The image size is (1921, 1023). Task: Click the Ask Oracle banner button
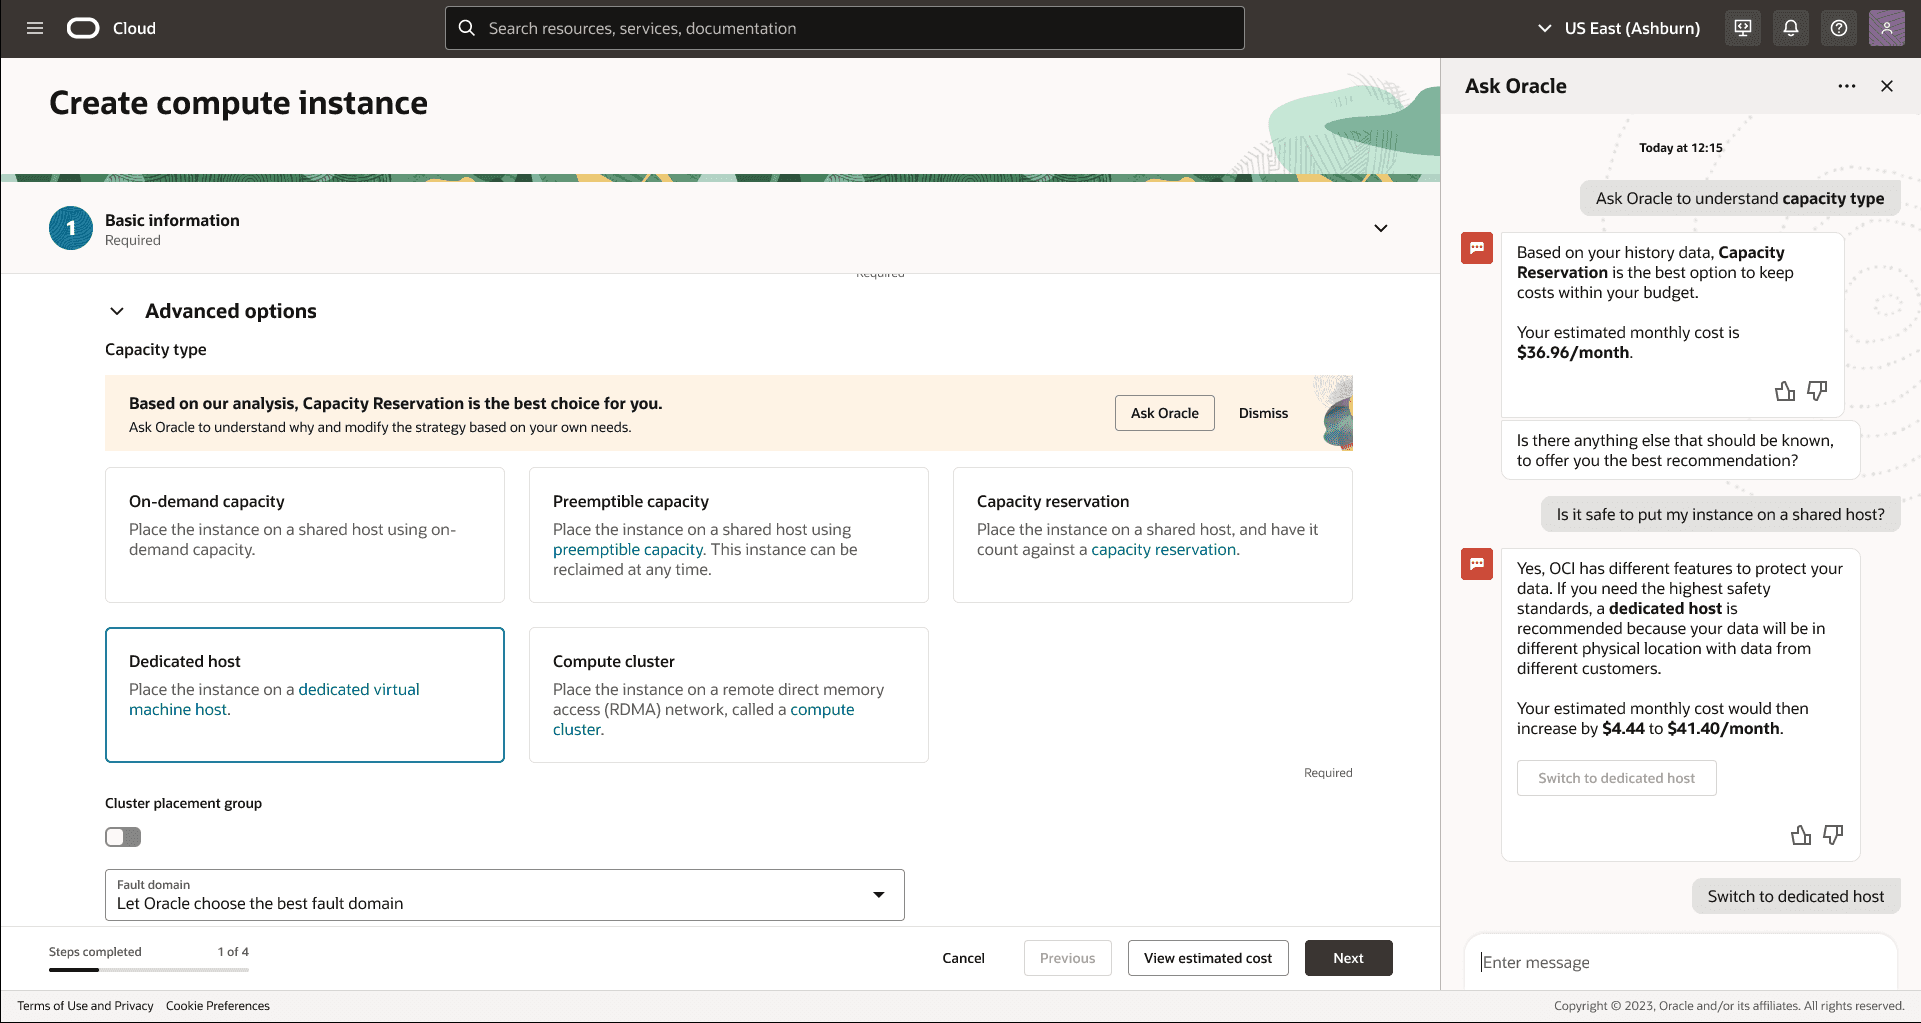point(1165,413)
